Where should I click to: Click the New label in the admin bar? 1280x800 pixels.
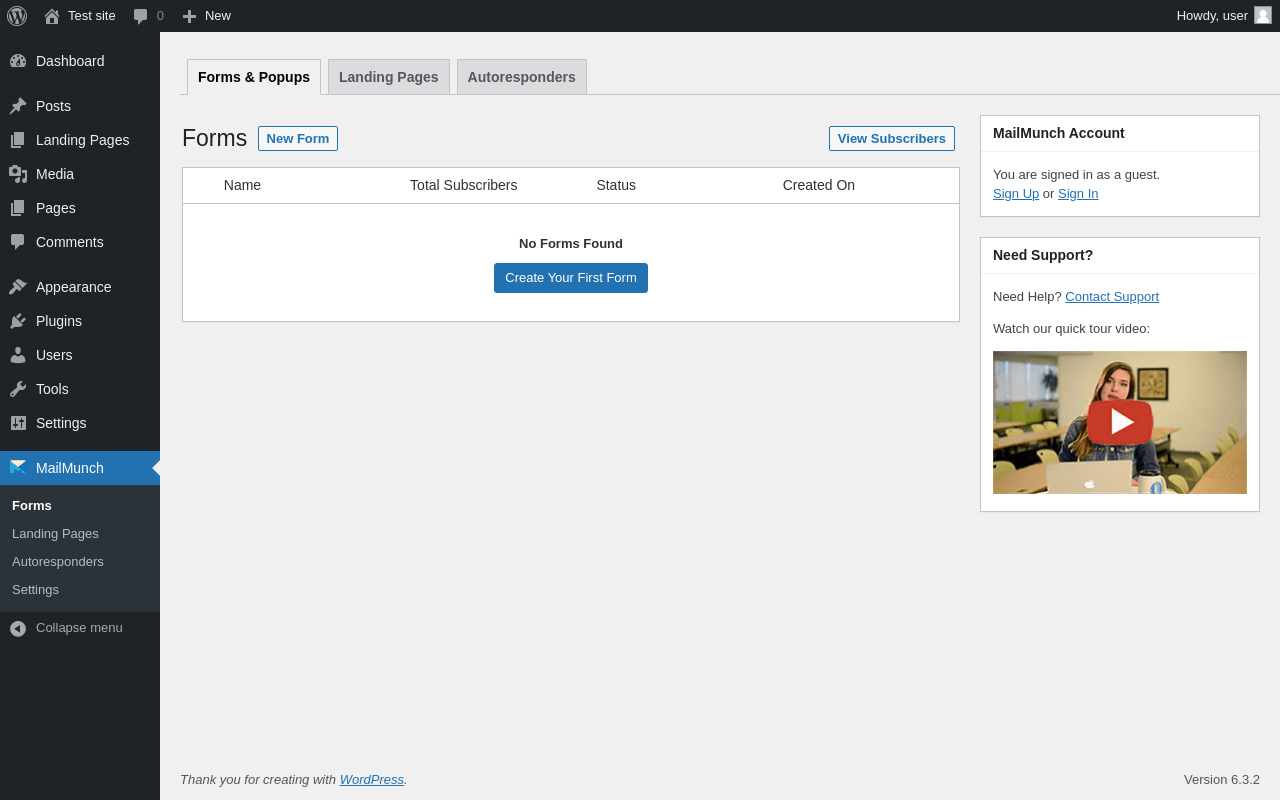point(218,16)
